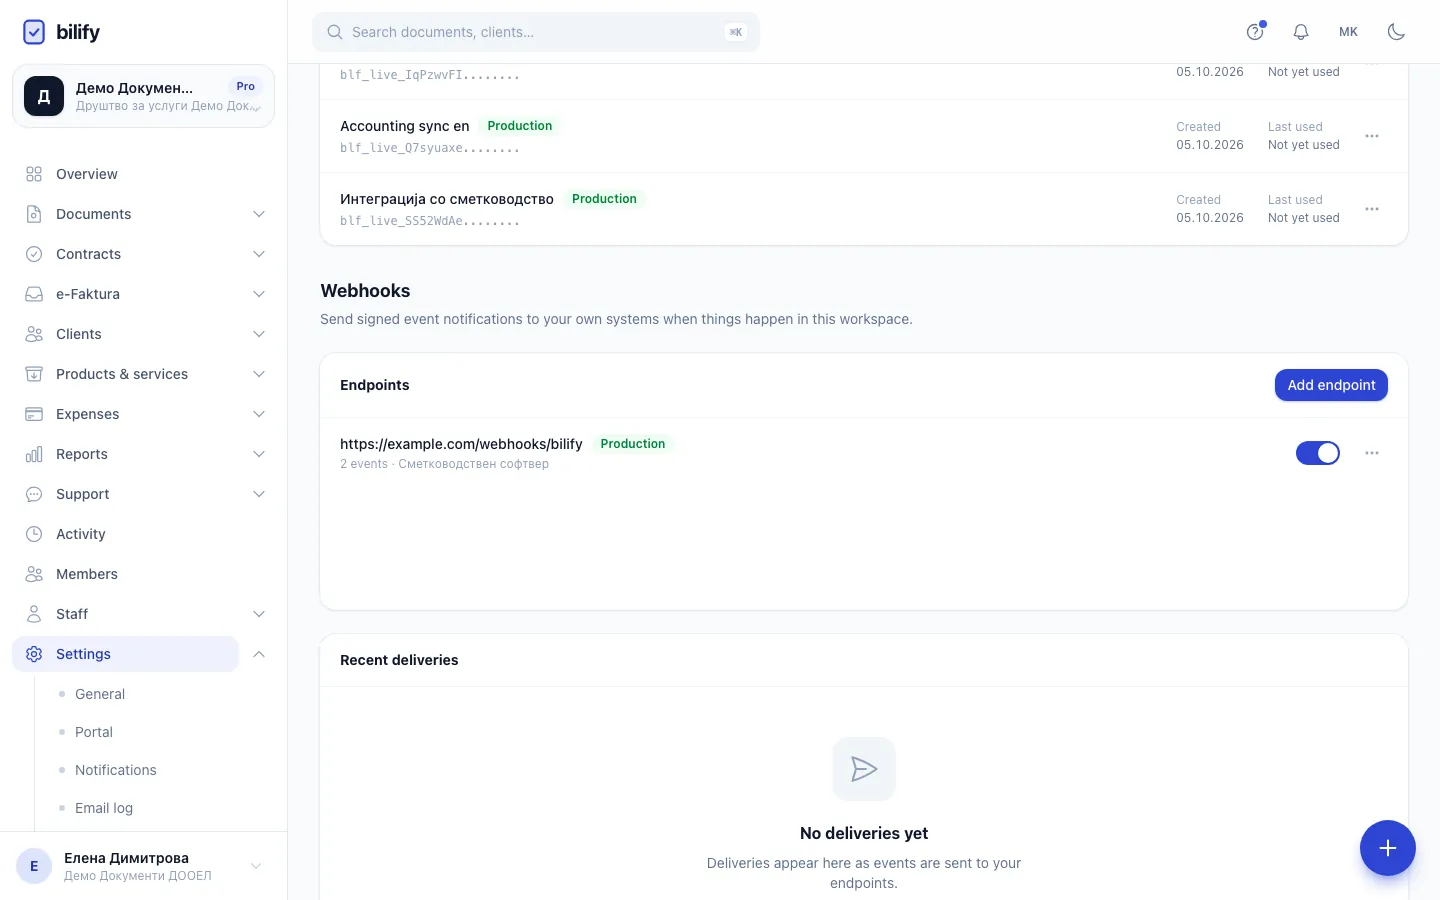Click Add endpoint button
Viewport: 1440px width, 900px height.
[x=1331, y=385]
